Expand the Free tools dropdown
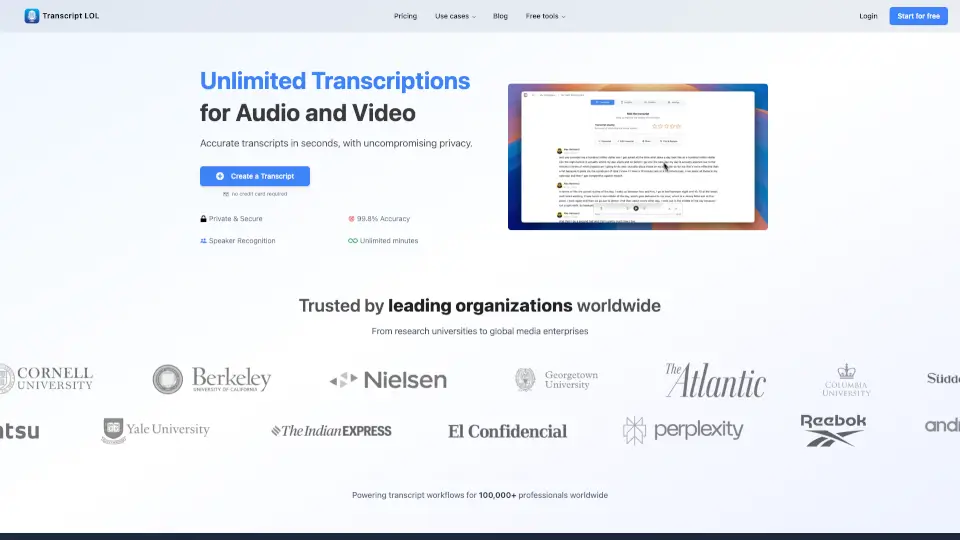The image size is (960, 540). click(x=545, y=16)
